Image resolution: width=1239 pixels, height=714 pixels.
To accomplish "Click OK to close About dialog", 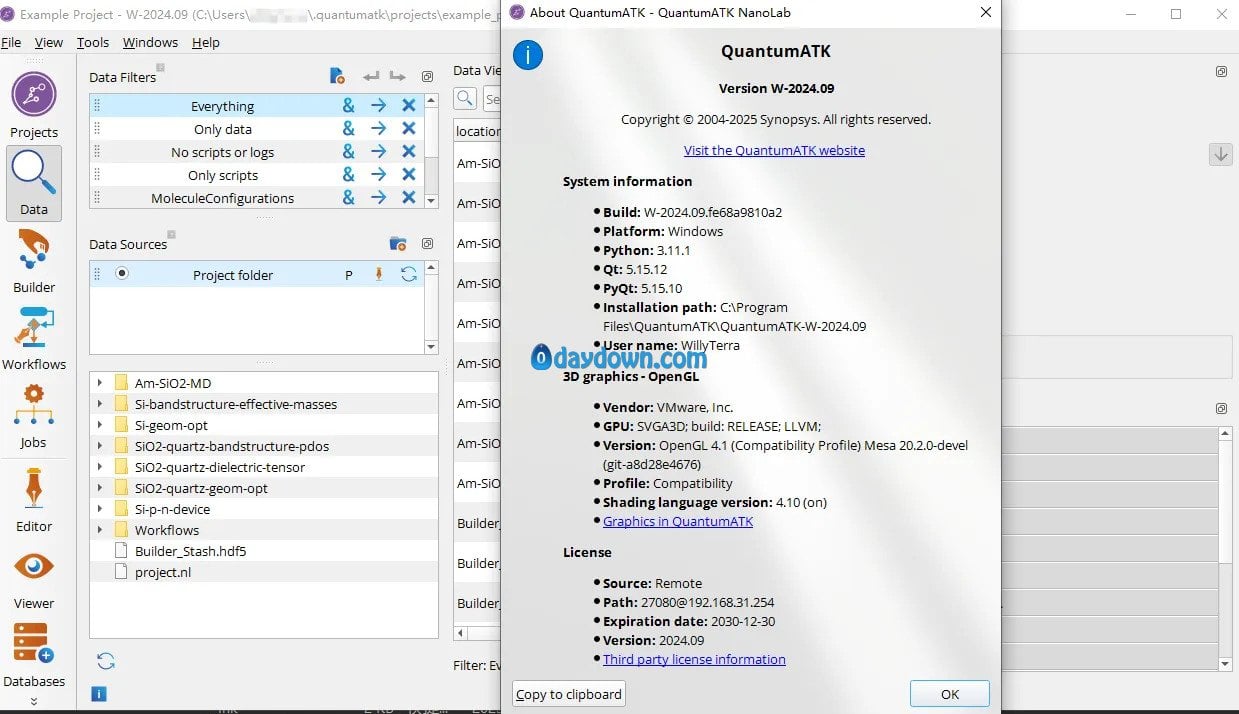I will (x=949, y=694).
